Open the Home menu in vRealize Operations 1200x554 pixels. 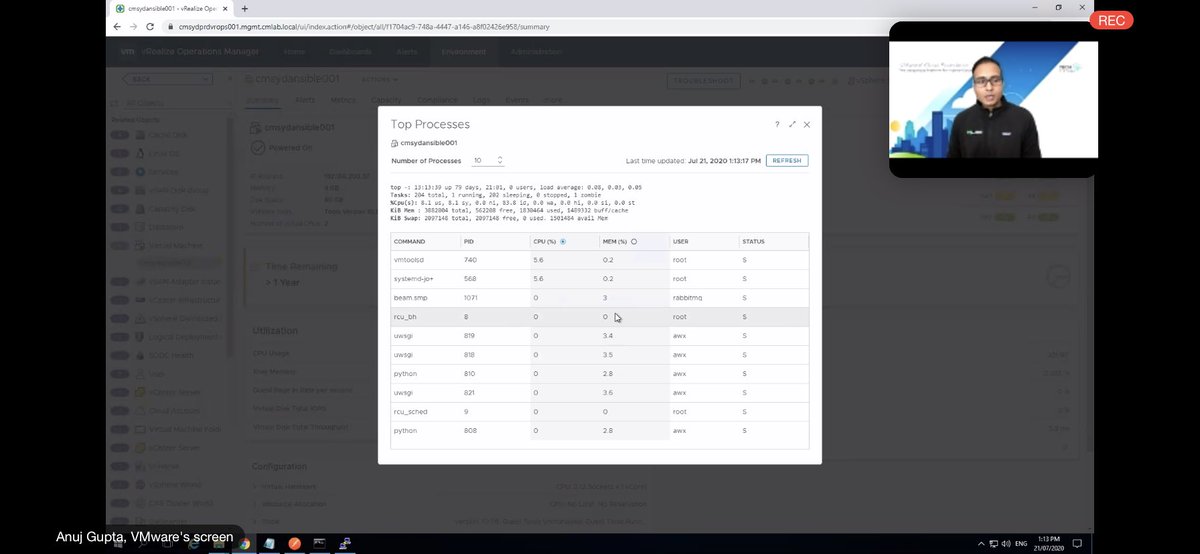click(294, 51)
